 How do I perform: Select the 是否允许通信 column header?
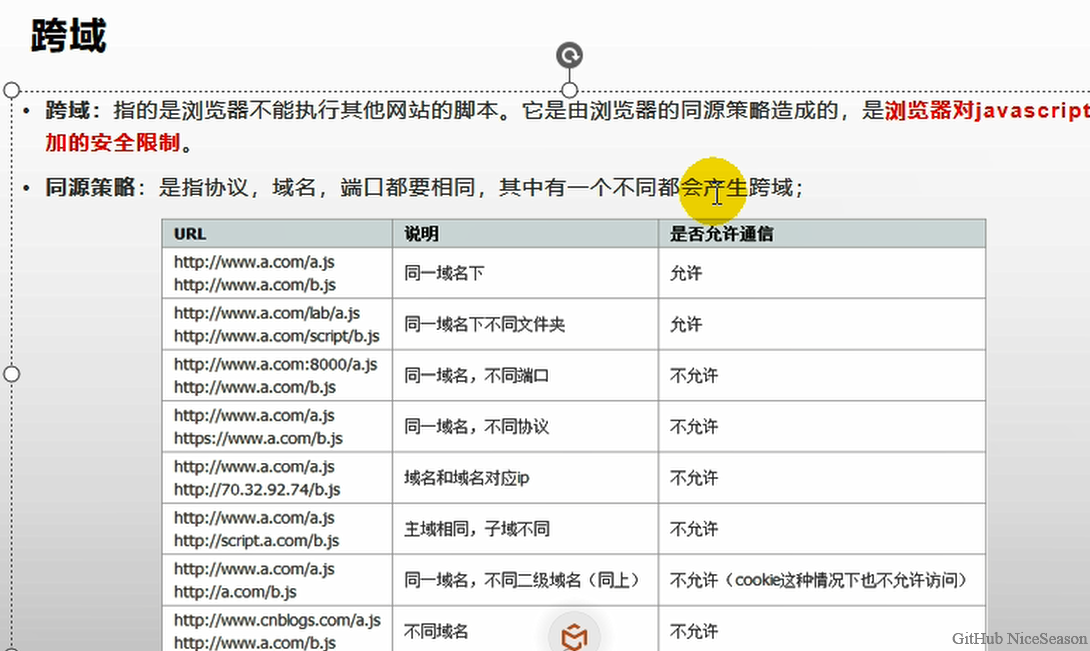[721, 234]
